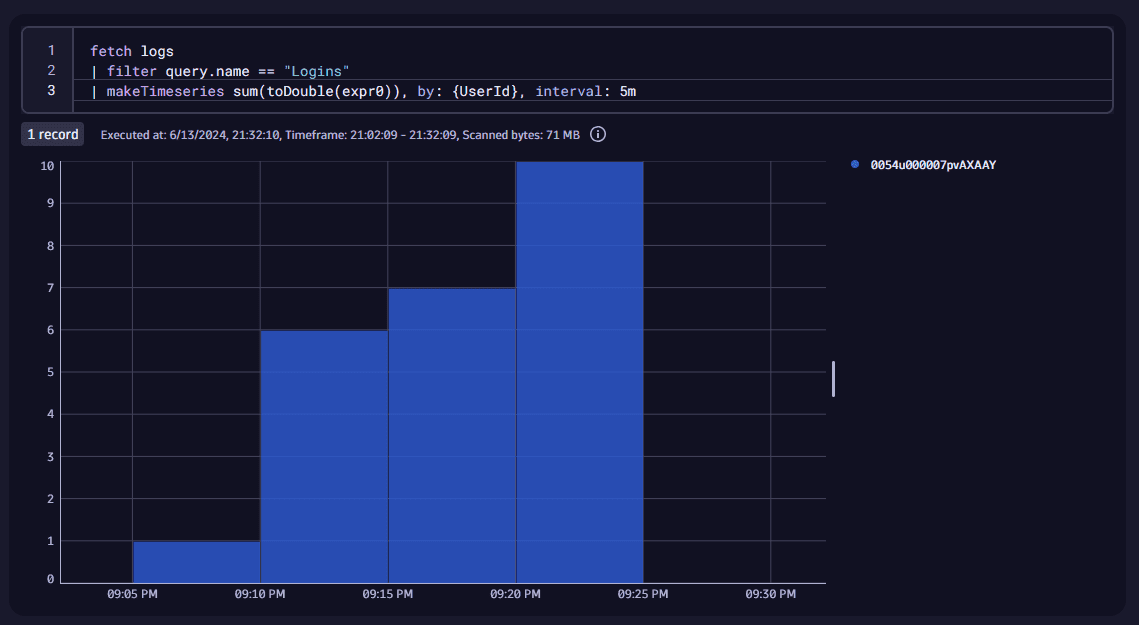Click the "interval: 5m" parameter in the query
This screenshot has width=1139, height=625.
click(586, 92)
